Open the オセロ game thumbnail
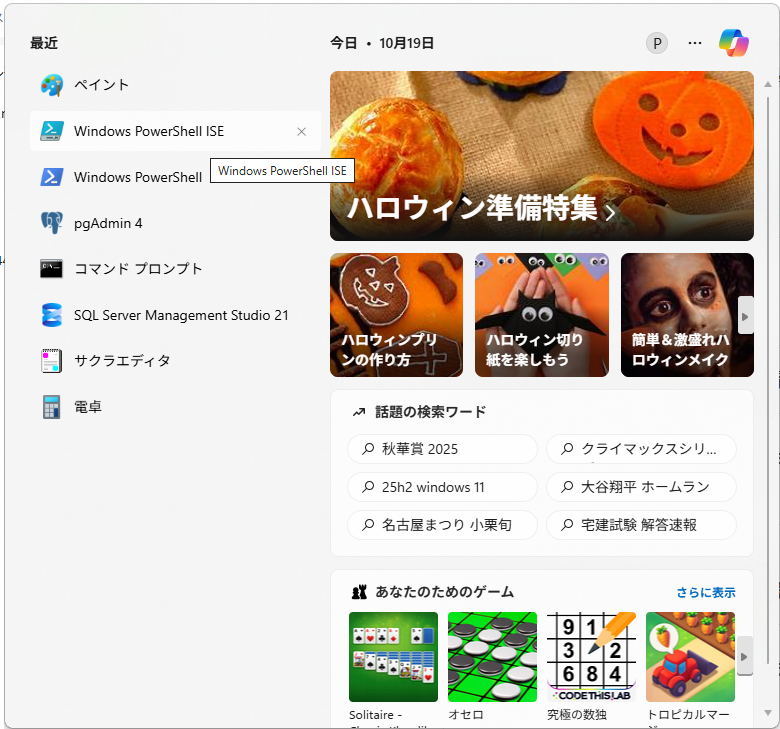The image size is (780, 729). pos(492,657)
